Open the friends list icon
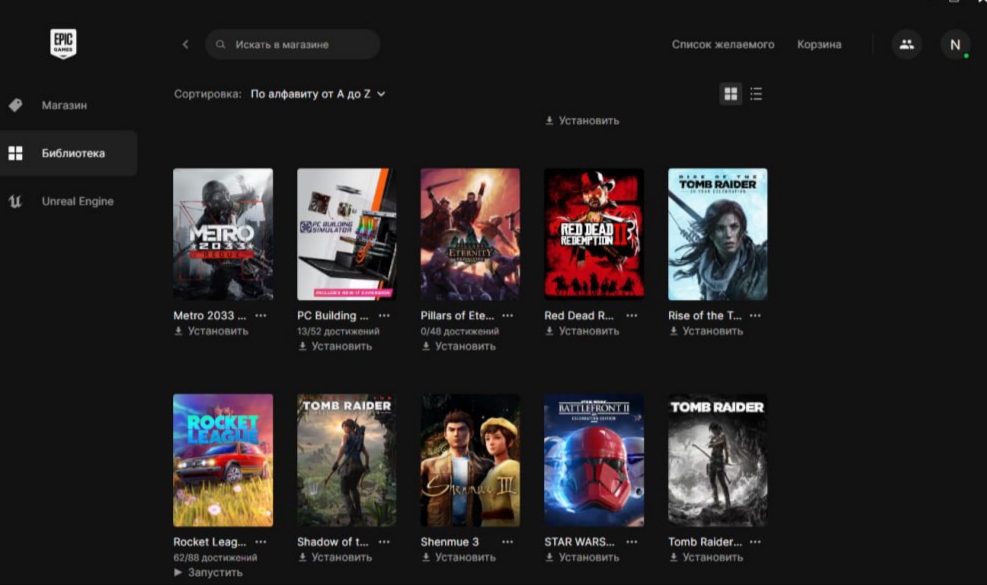 pyautogui.click(x=906, y=44)
